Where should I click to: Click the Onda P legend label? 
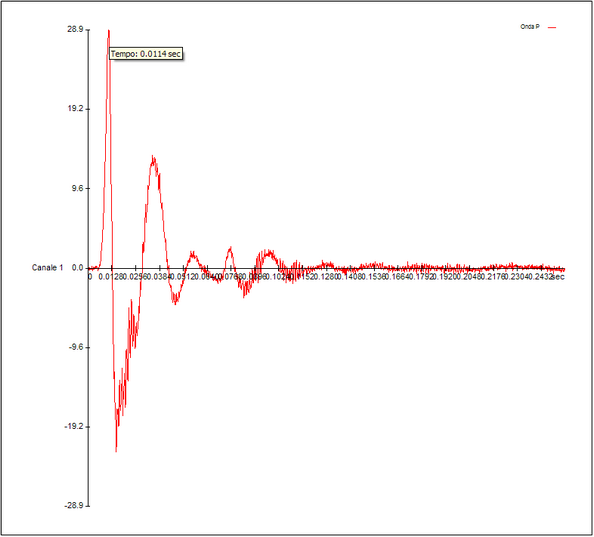pos(530,27)
